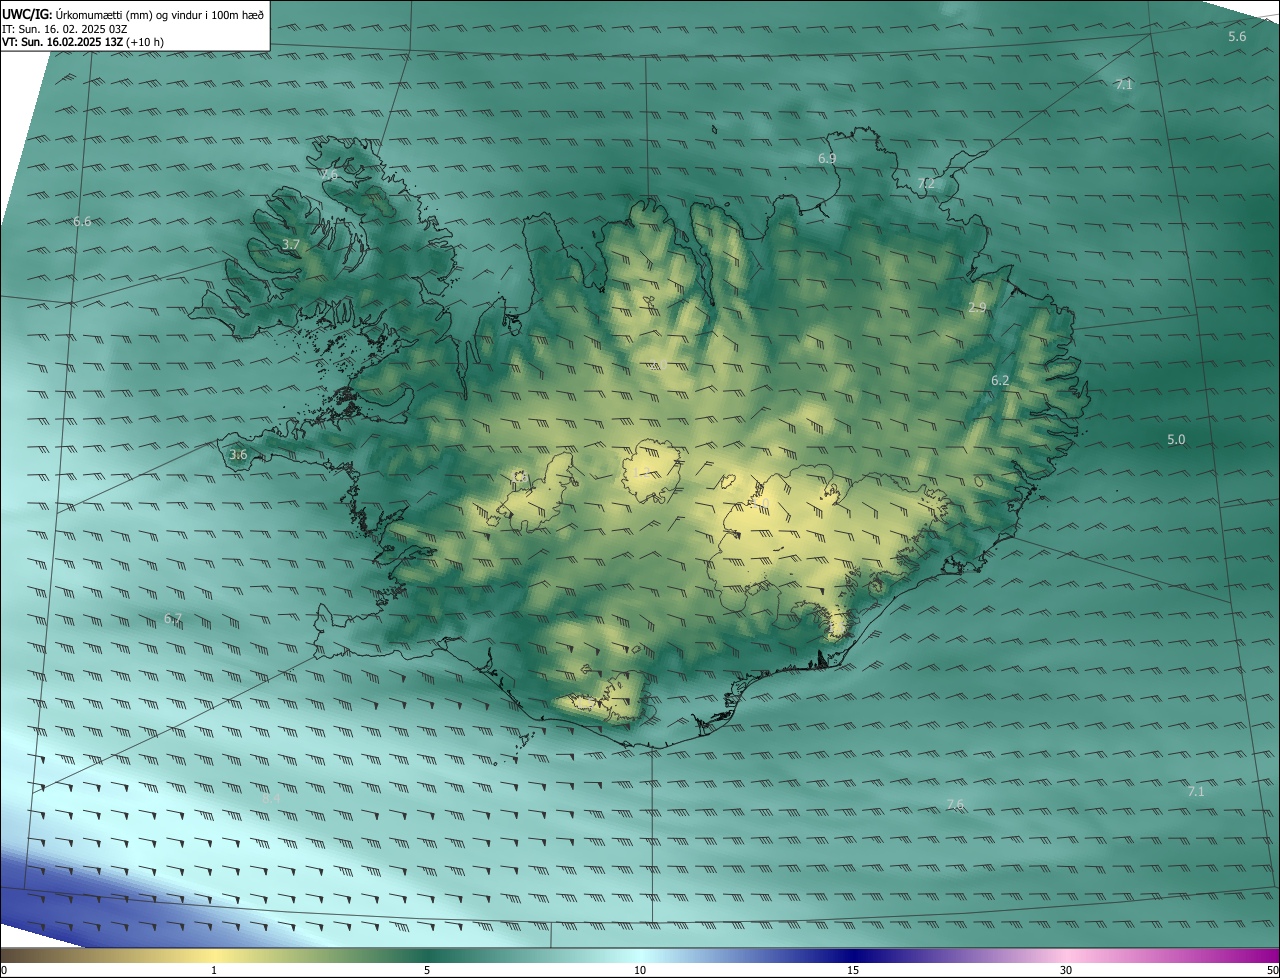Select the 2.9 value in east Iceland
The height and width of the screenshot is (978, 1280).
pos(977,308)
